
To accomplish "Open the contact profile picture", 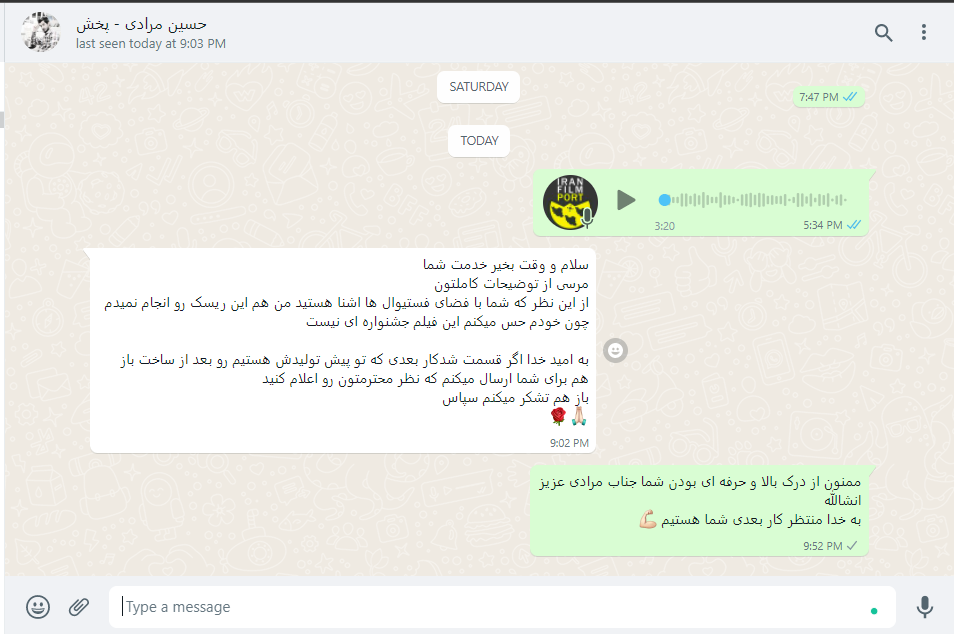I will tap(41, 32).
